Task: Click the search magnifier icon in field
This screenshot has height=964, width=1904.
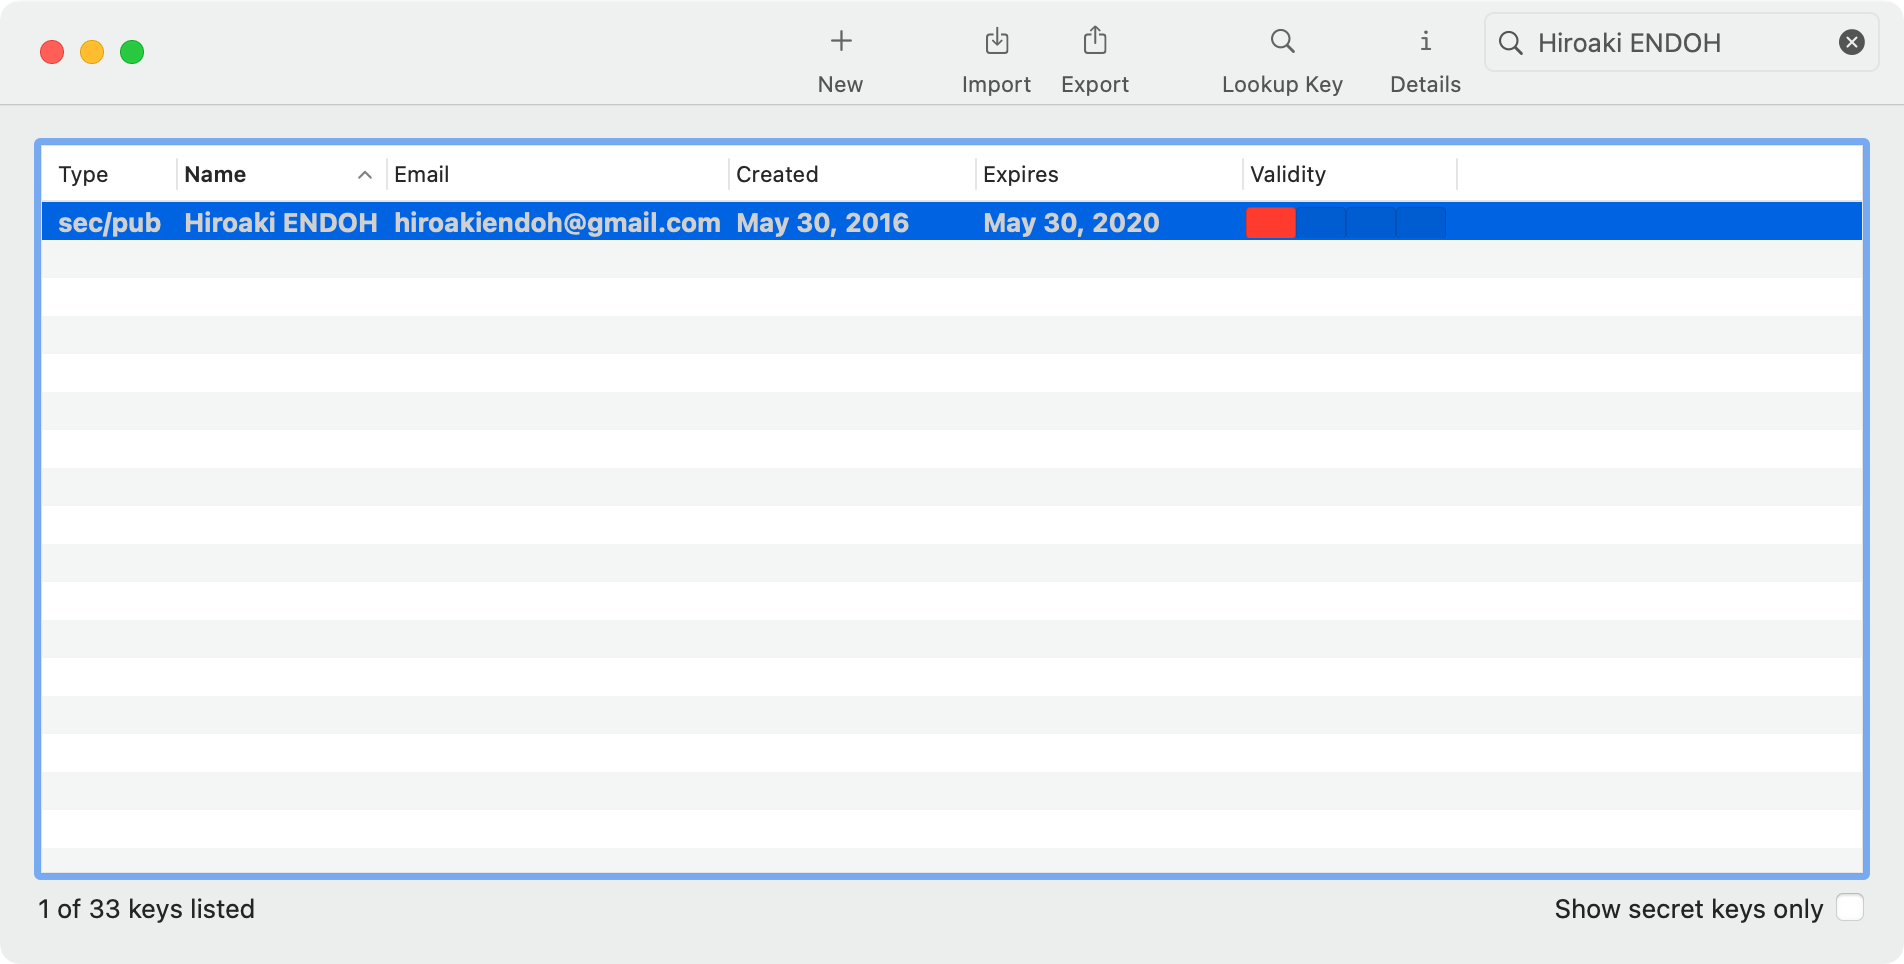Action: 1511,43
